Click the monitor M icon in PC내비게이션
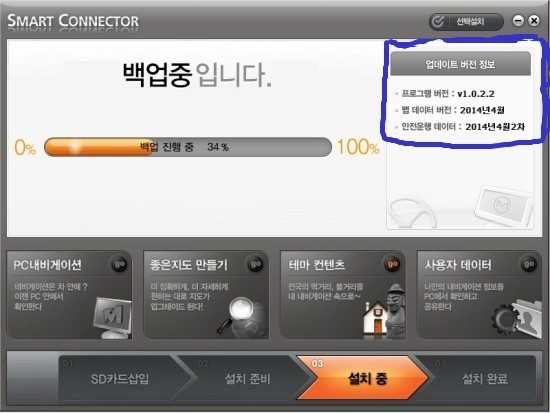 (x=112, y=317)
